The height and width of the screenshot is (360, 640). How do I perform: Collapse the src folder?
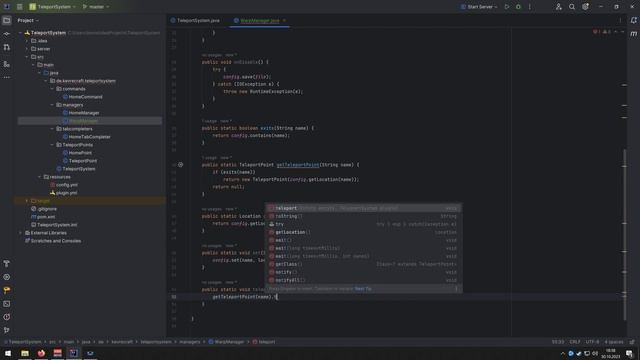[x=27, y=57]
